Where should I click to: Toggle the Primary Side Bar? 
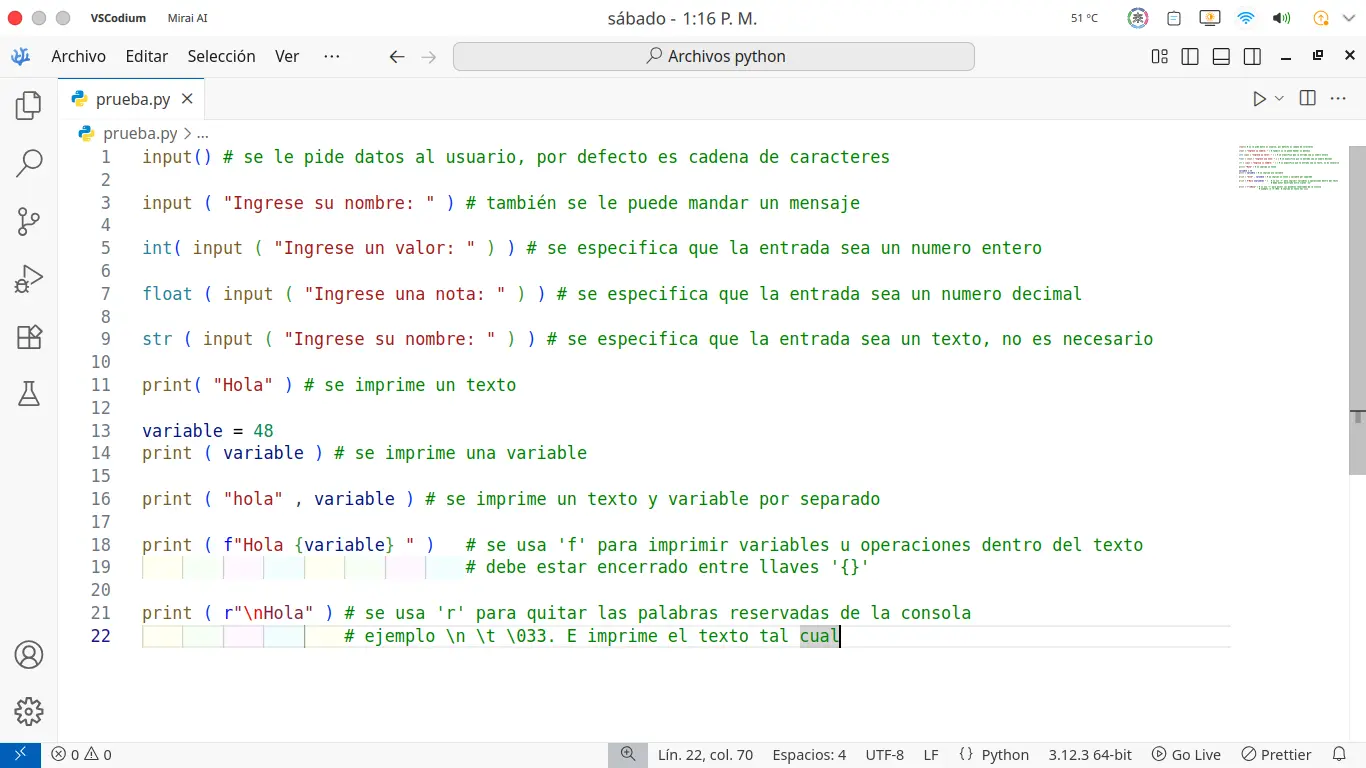pos(1190,57)
